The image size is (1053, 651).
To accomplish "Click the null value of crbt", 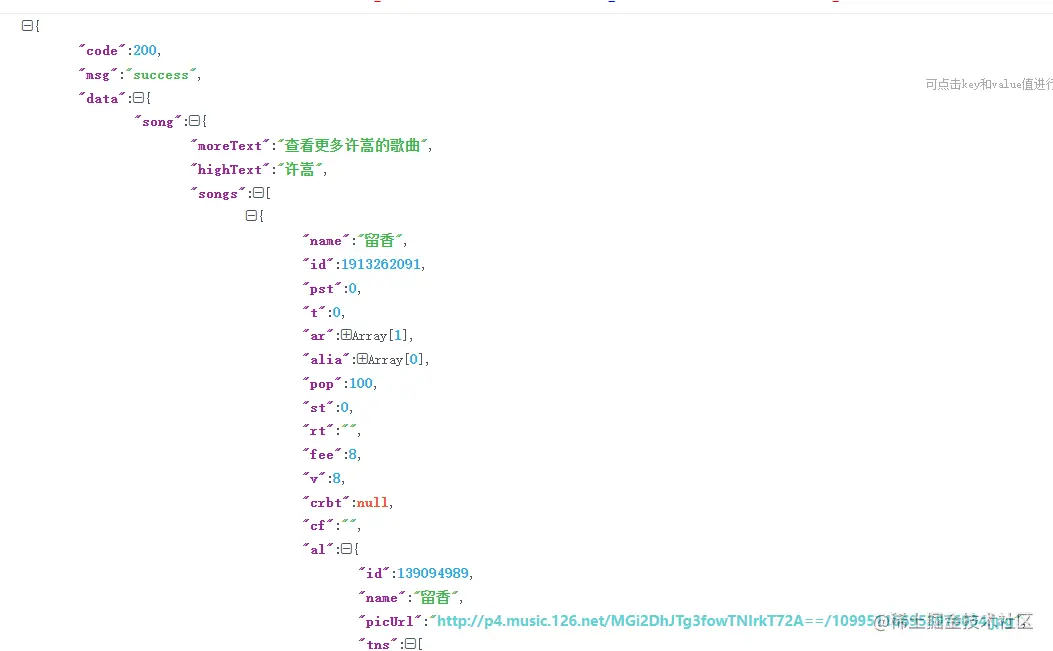I will click(373, 503).
